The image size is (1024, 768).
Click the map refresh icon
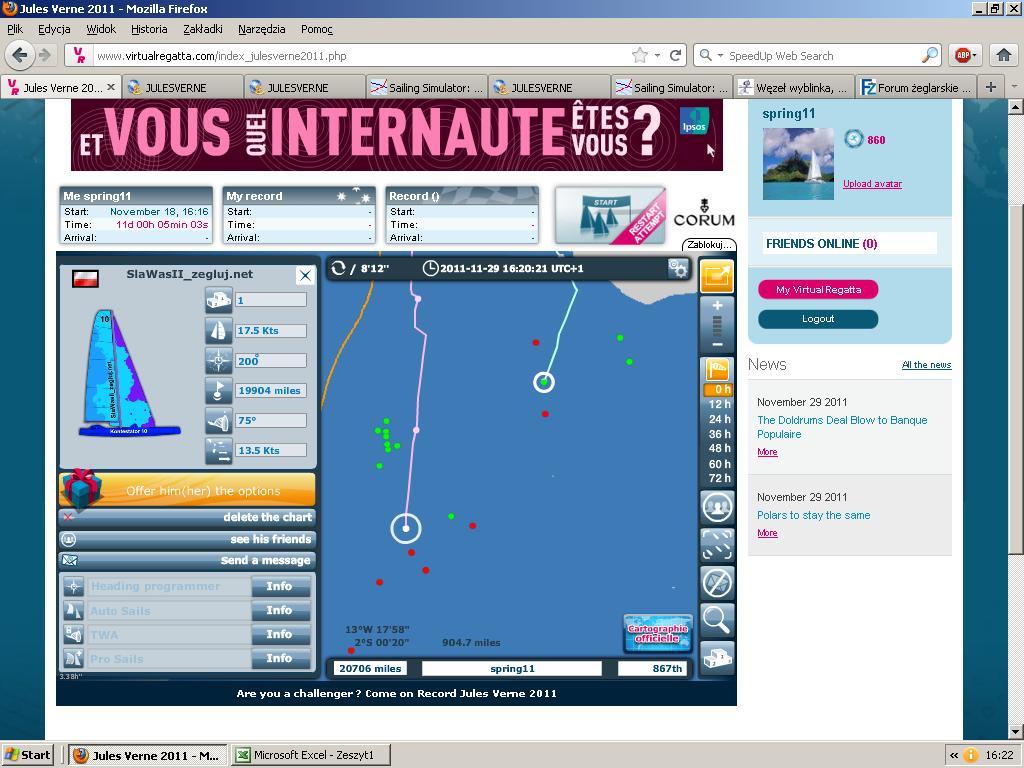point(339,268)
